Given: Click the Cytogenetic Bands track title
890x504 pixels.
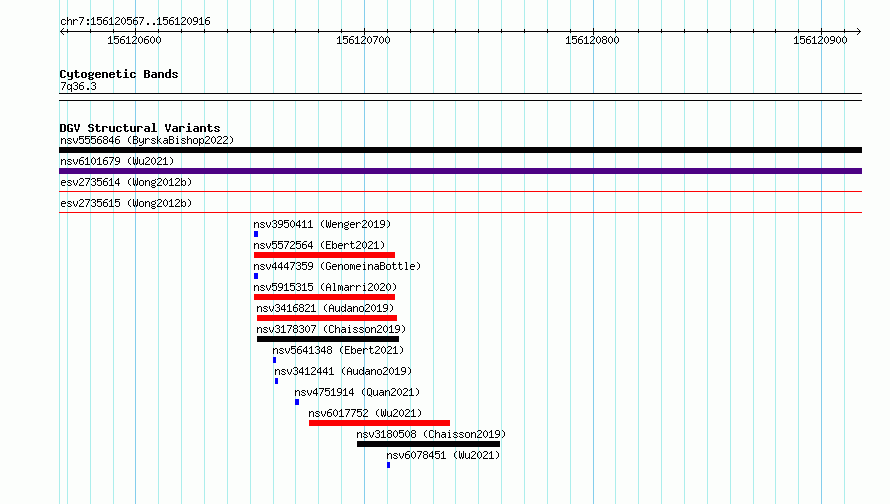Looking at the screenshot, I should click(119, 74).
